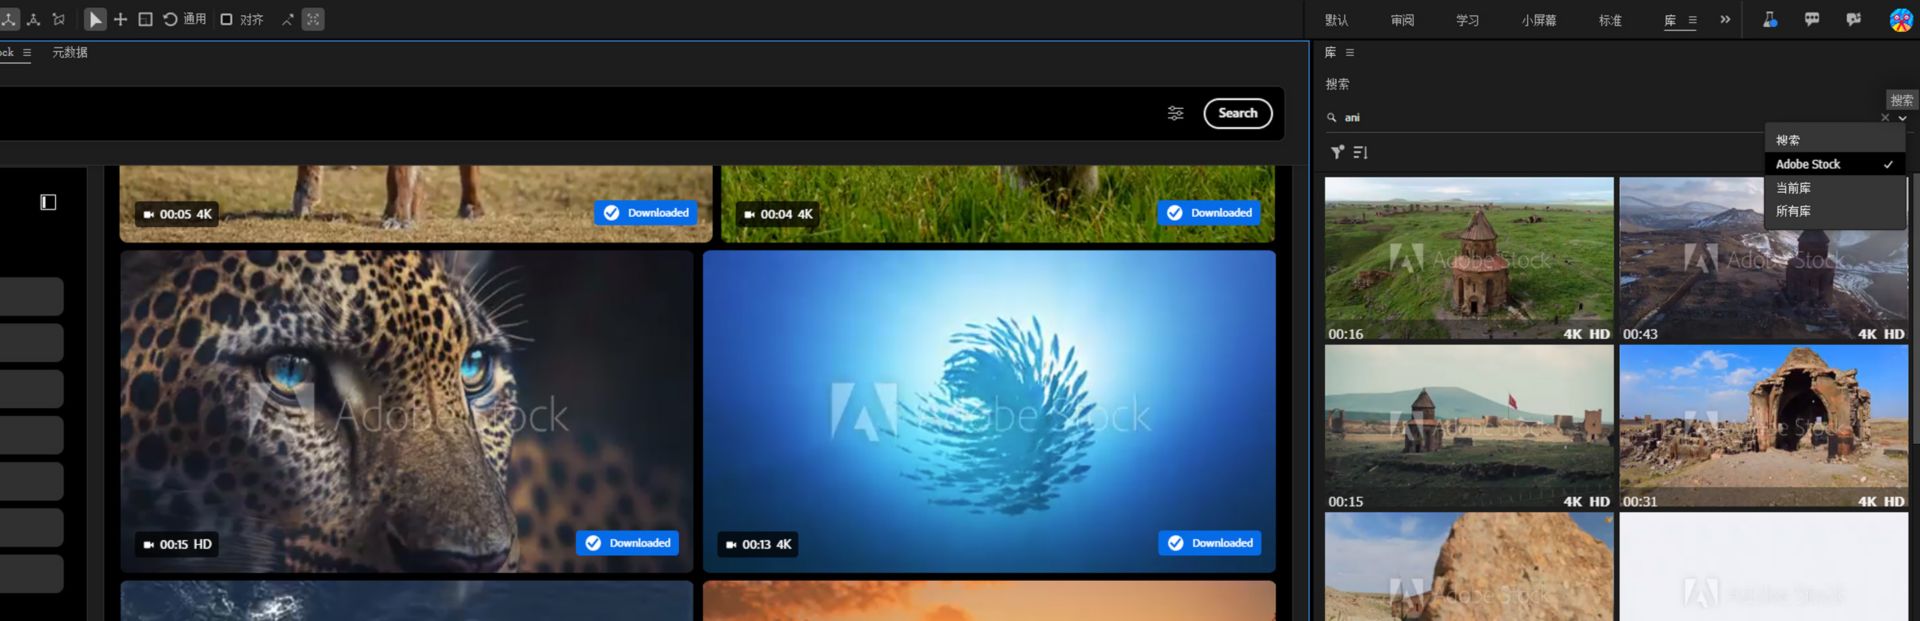This screenshot has width=1920, height=621.
Task: Open the swirling fish school video thumbnail
Action: 989,411
